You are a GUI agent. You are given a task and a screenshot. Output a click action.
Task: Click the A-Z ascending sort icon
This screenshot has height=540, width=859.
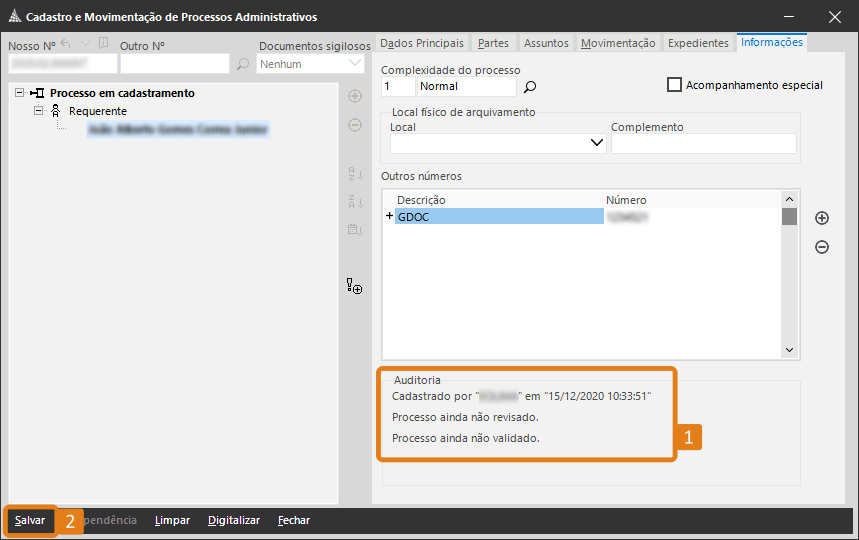pyautogui.click(x=354, y=174)
